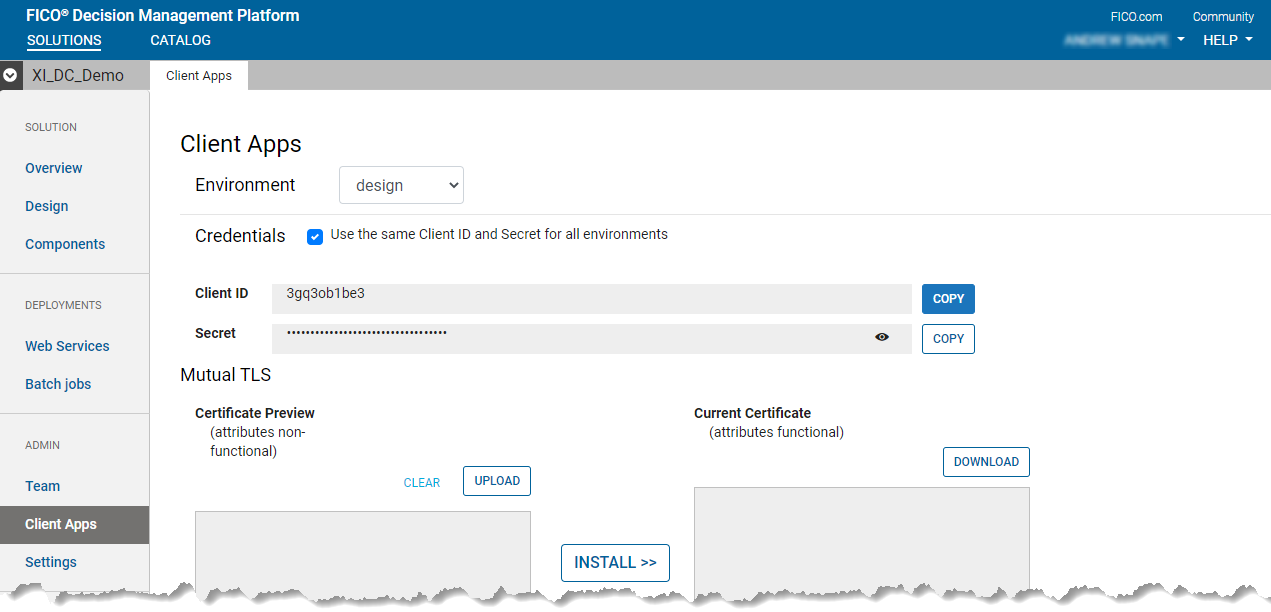
Task: Click the INSTALL >> button
Action: (x=615, y=563)
